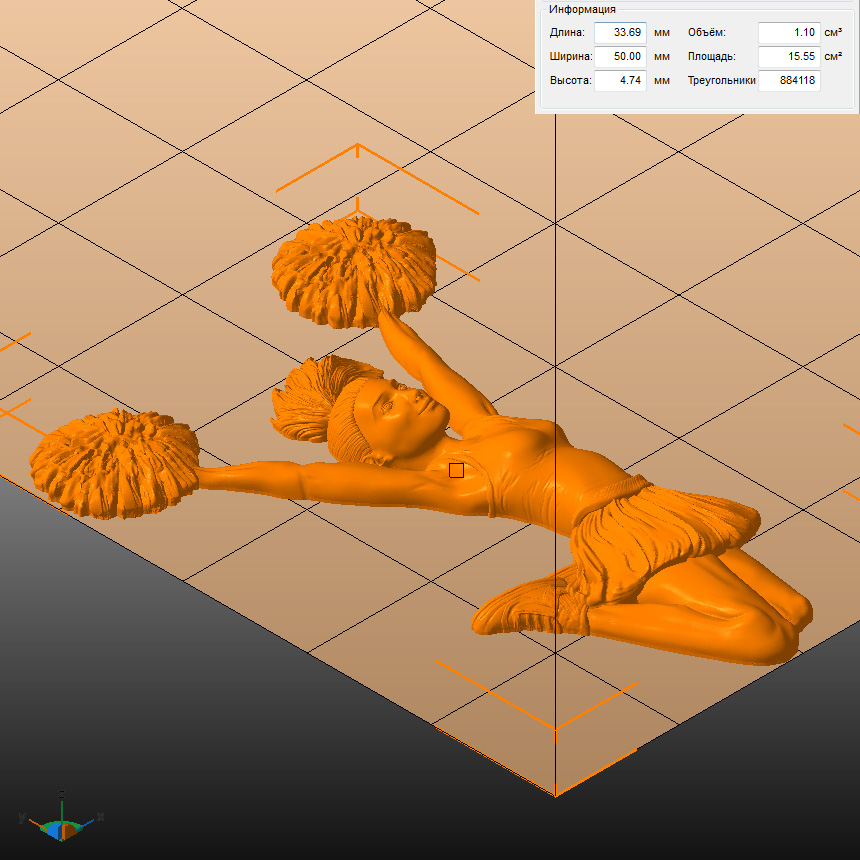Select the left pom-pom of the model
860x860 pixels.
tap(113, 462)
